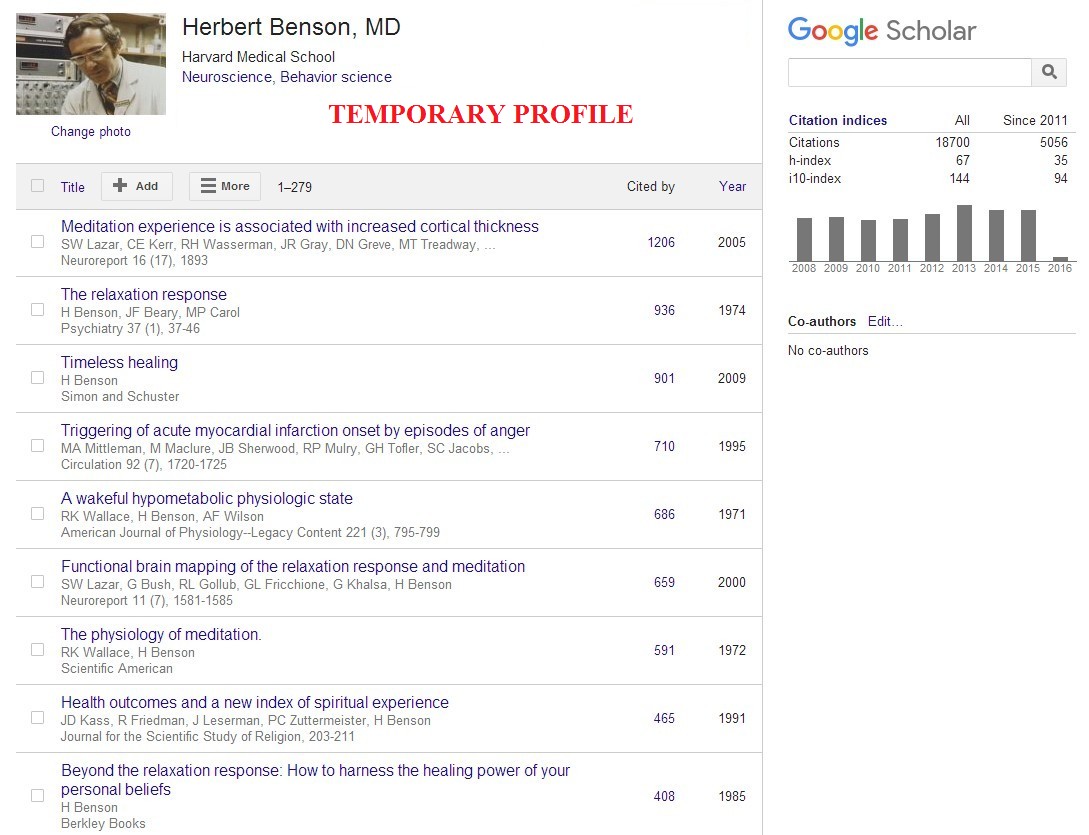This screenshot has height=835, width=1089.
Task: Click the i10-index value 144
Action: (x=959, y=179)
